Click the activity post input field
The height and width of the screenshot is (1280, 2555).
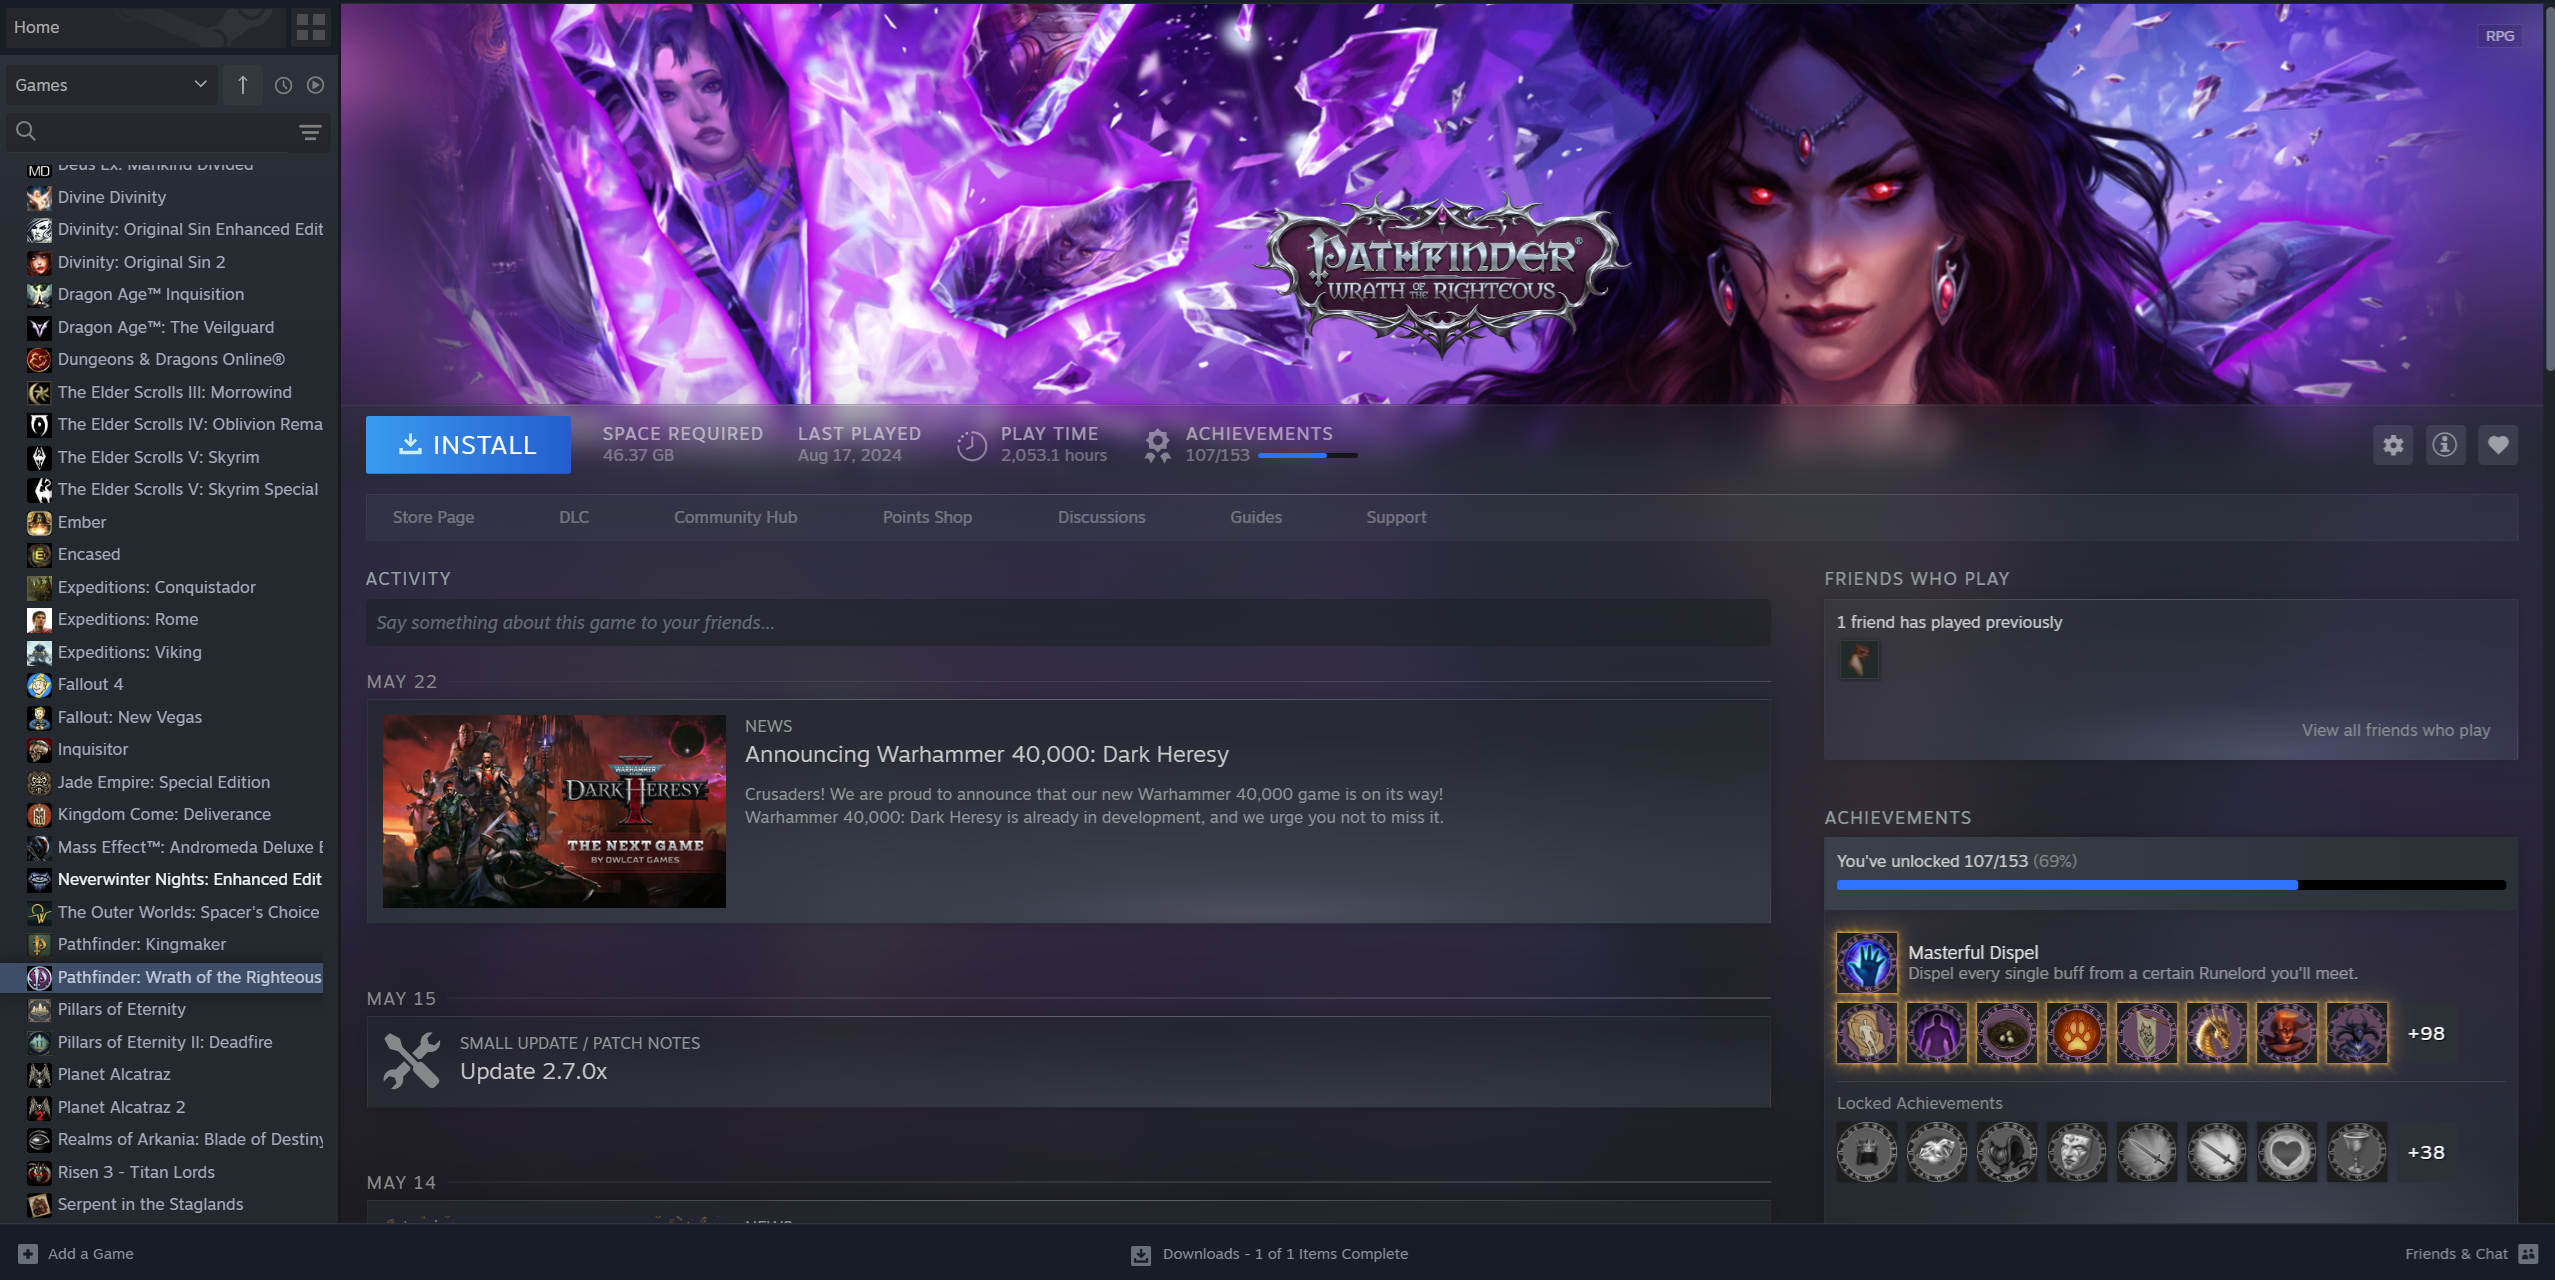tap(1067, 622)
